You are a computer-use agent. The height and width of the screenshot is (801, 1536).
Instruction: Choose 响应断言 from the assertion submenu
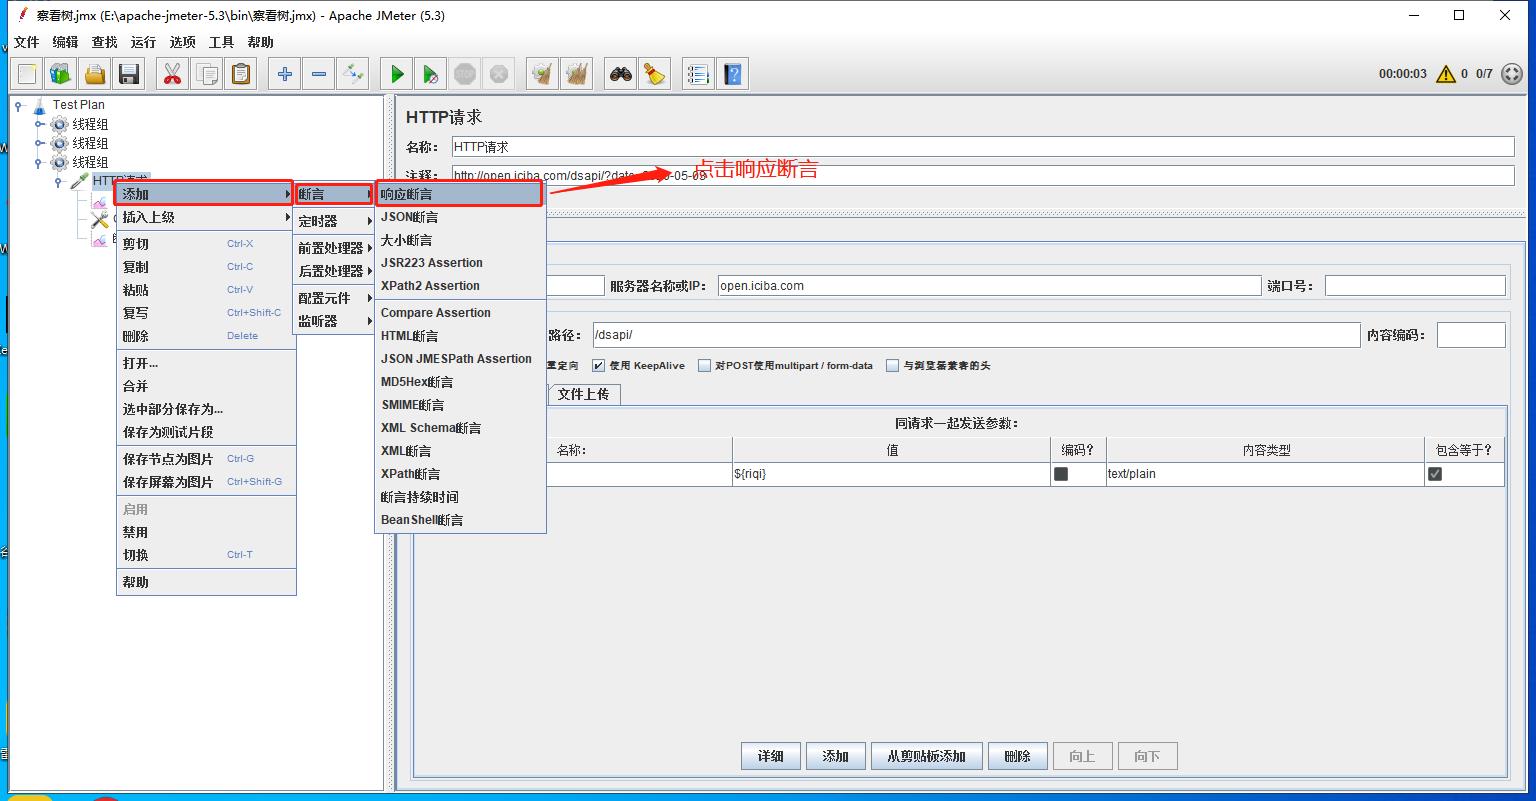460,194
